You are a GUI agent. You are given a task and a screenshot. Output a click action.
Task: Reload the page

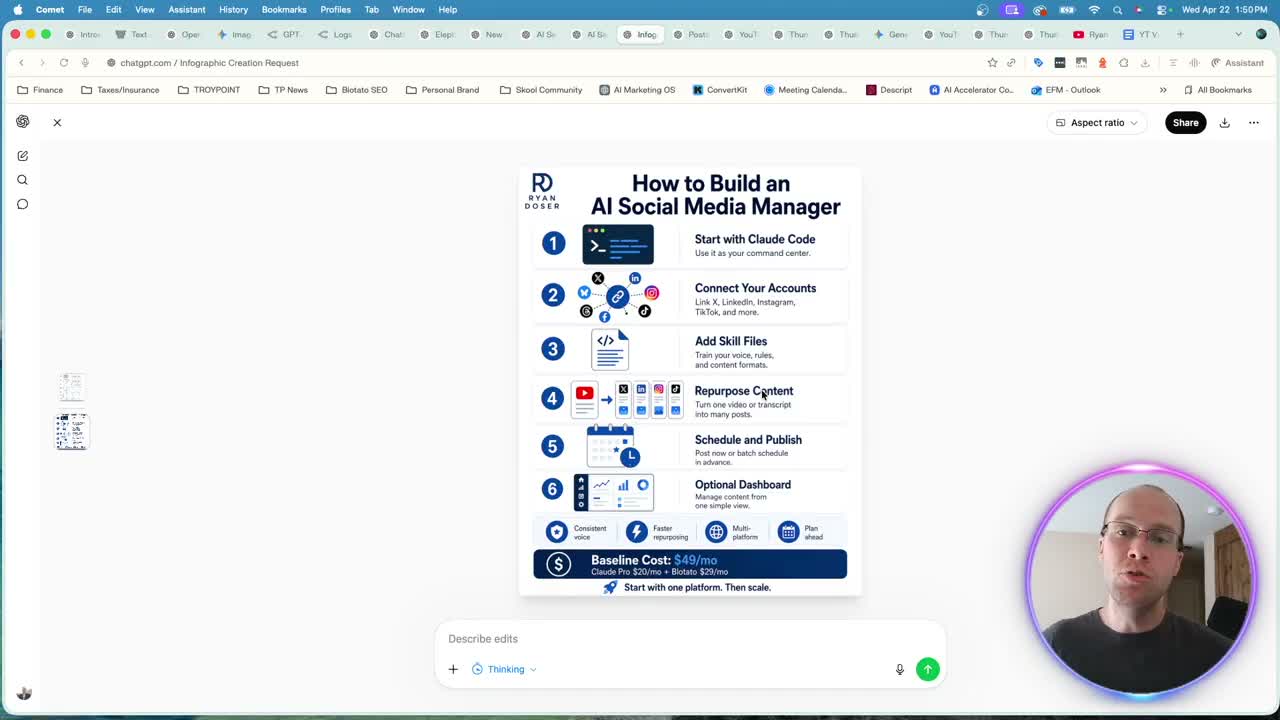point(63,63)
